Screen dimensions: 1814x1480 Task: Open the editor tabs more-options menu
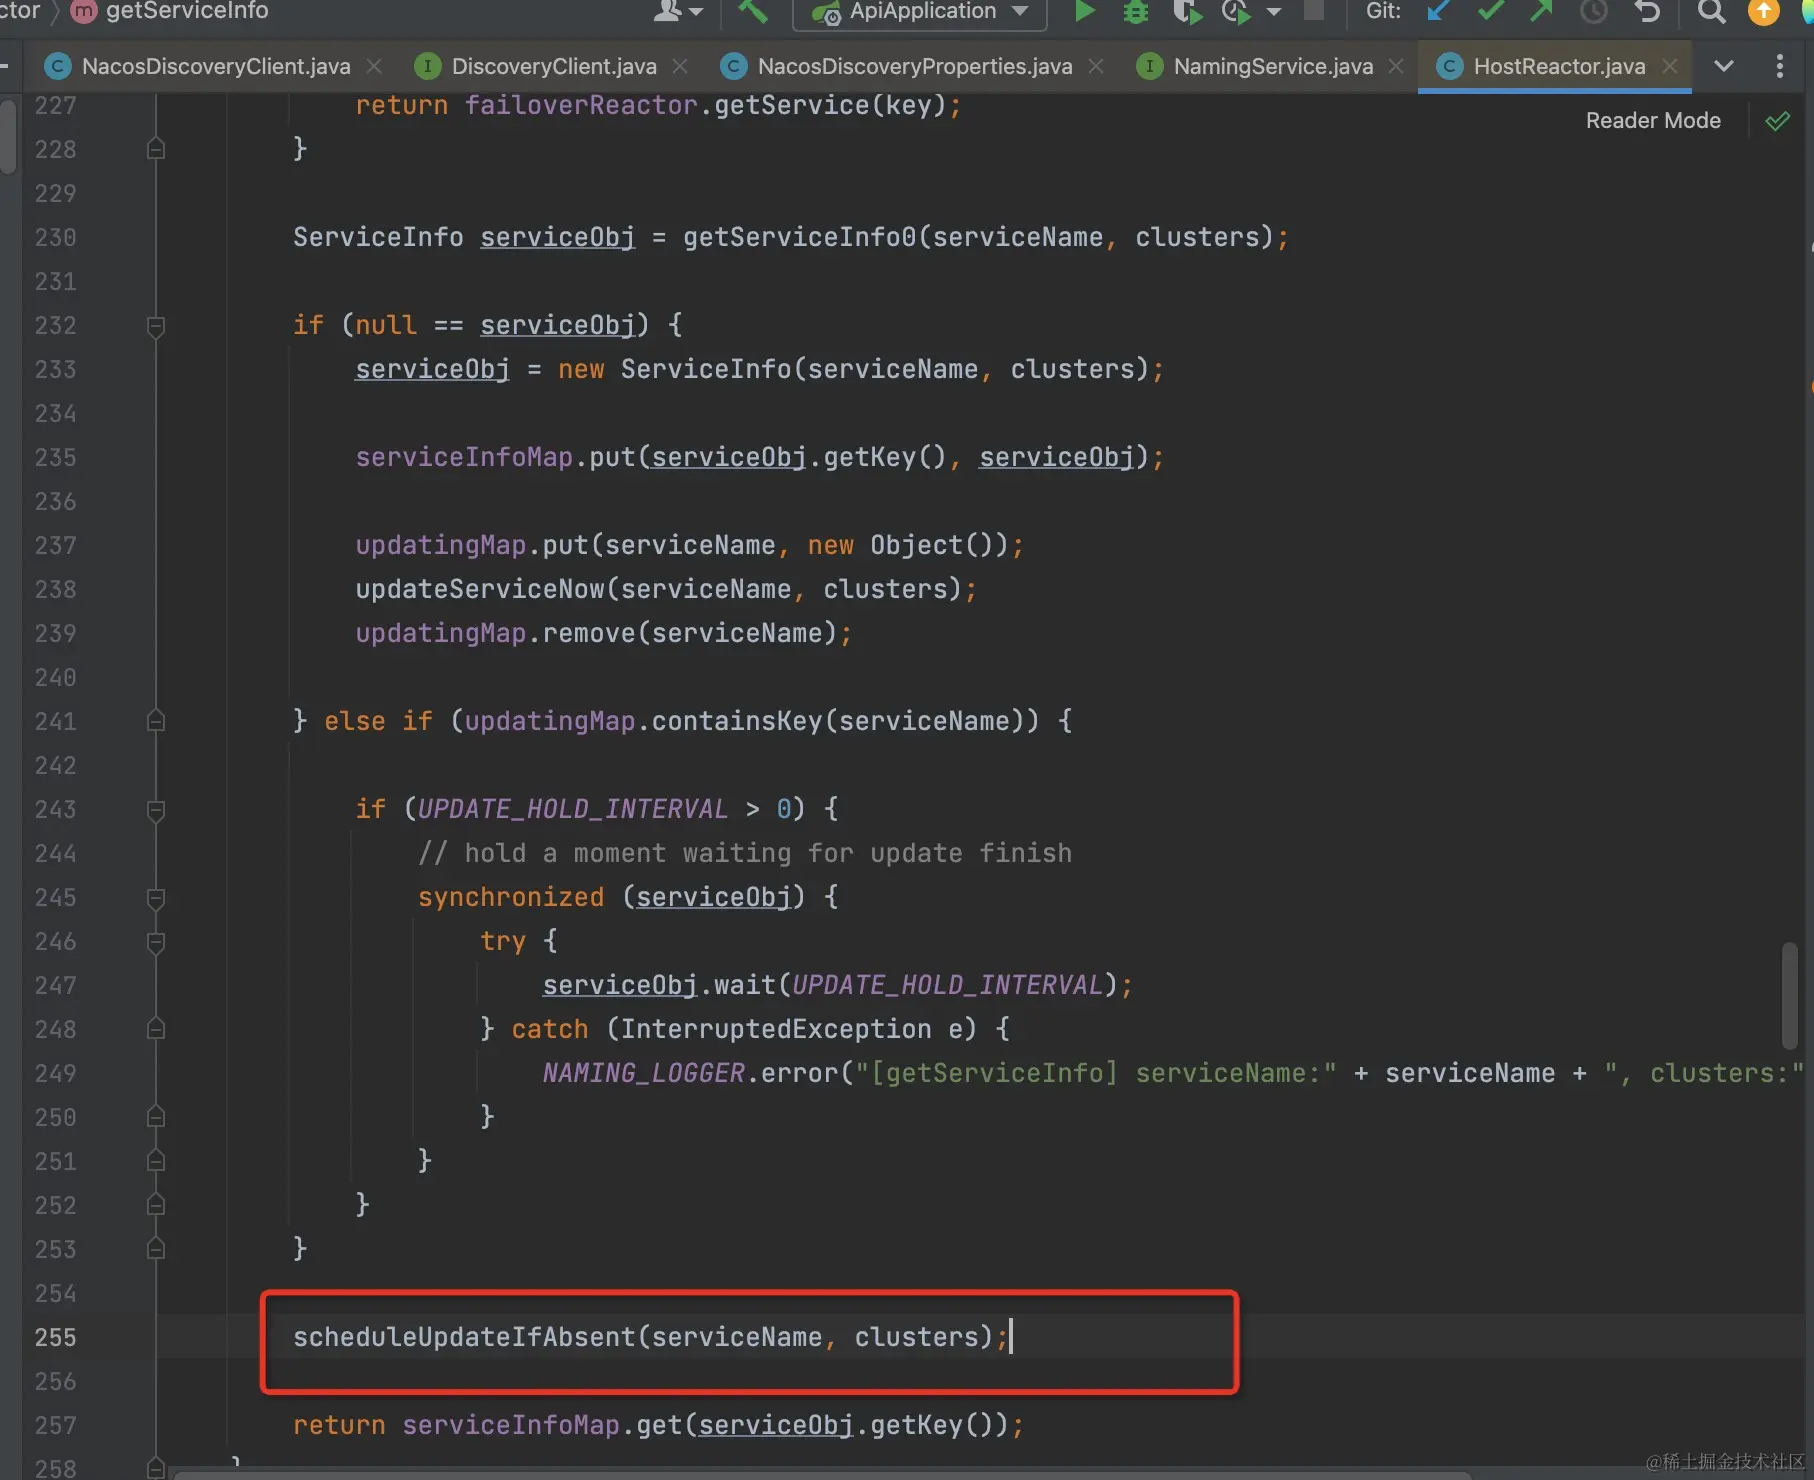tap(1779, 66)
